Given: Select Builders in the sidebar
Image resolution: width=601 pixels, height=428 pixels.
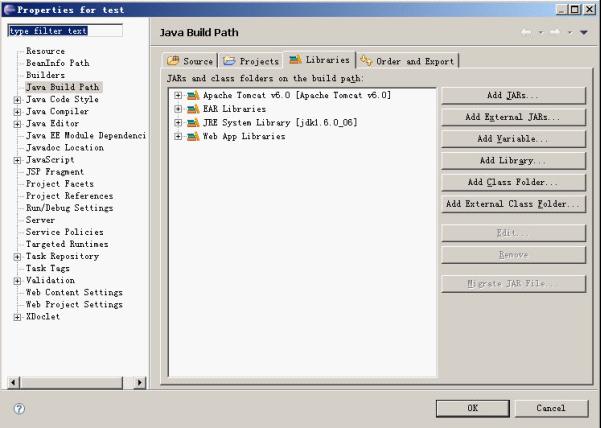Looking at the screenshot, I should (x=45, y=75).
